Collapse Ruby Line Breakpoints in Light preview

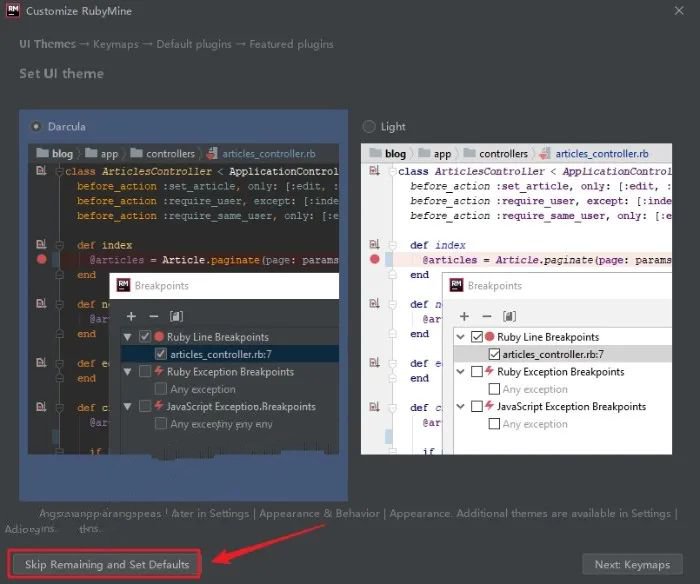click(460, 337)
